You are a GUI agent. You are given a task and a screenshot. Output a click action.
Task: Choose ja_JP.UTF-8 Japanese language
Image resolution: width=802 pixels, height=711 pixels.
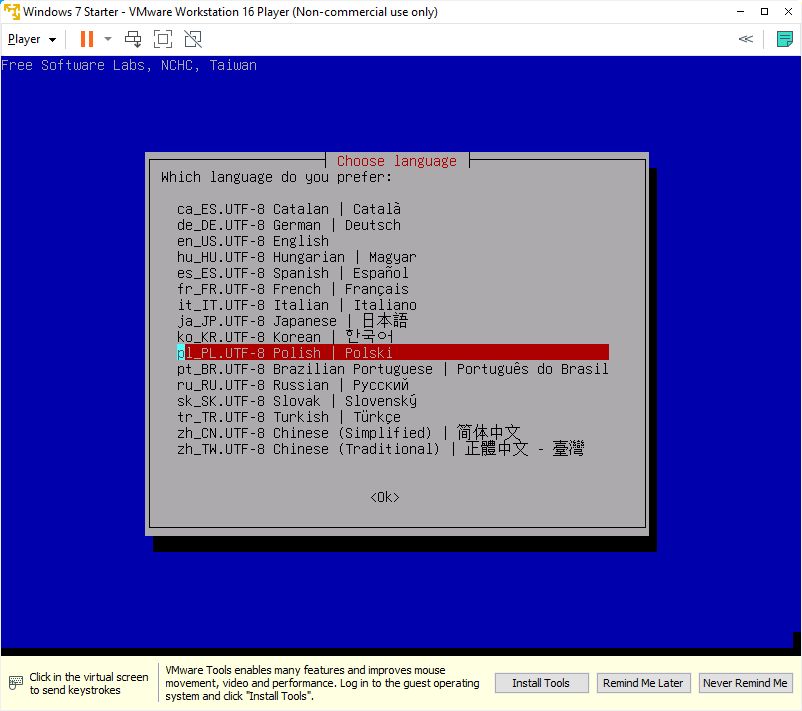click(x=292, y=321)
